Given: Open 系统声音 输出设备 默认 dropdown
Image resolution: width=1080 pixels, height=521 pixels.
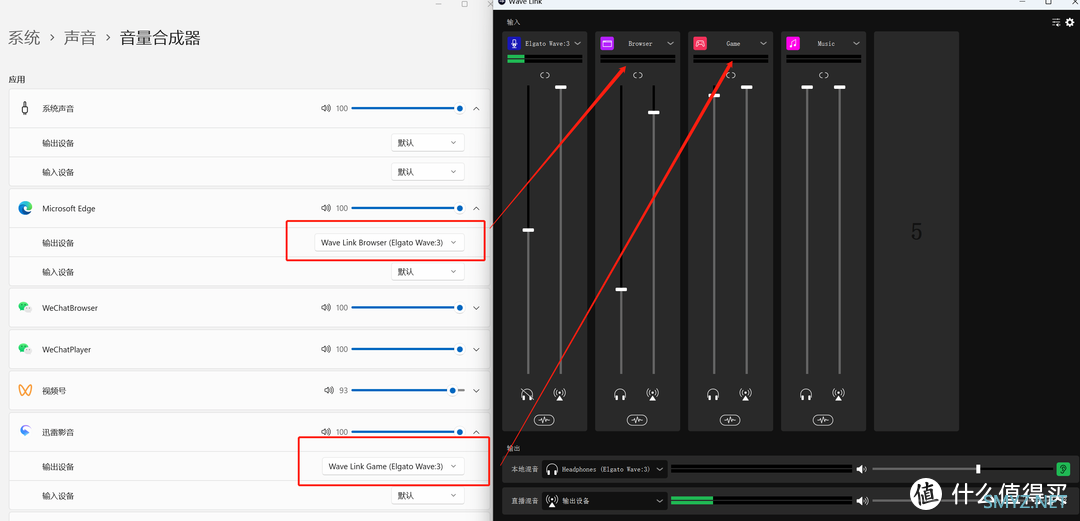Looking at the screenshot, I should click(x=428, y=143).
